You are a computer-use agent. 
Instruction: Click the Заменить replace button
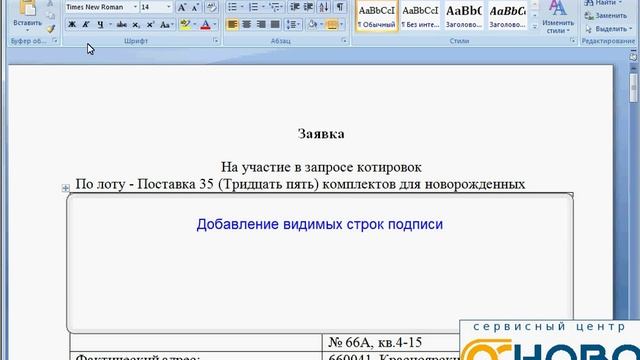click(606, 16)
